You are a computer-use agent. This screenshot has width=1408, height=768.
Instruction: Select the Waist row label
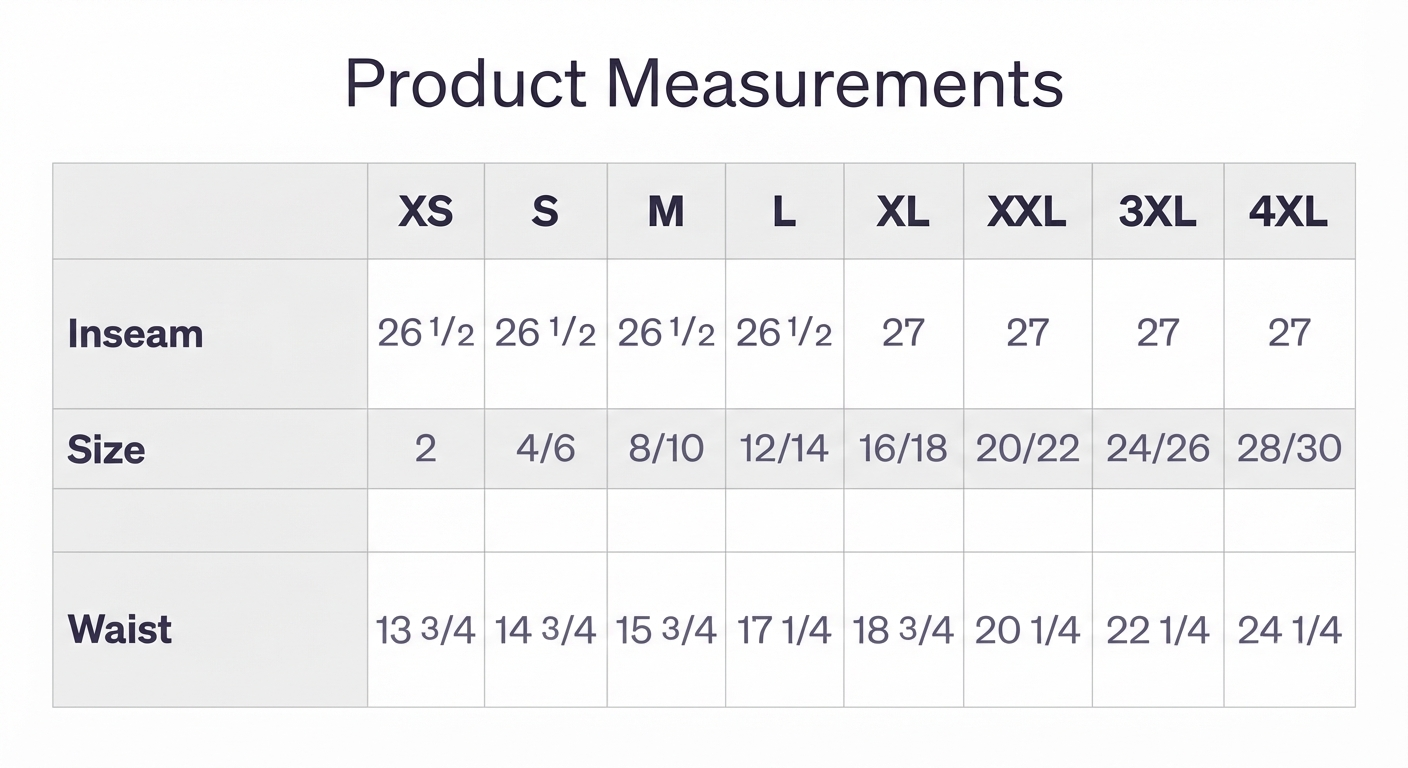120,630
